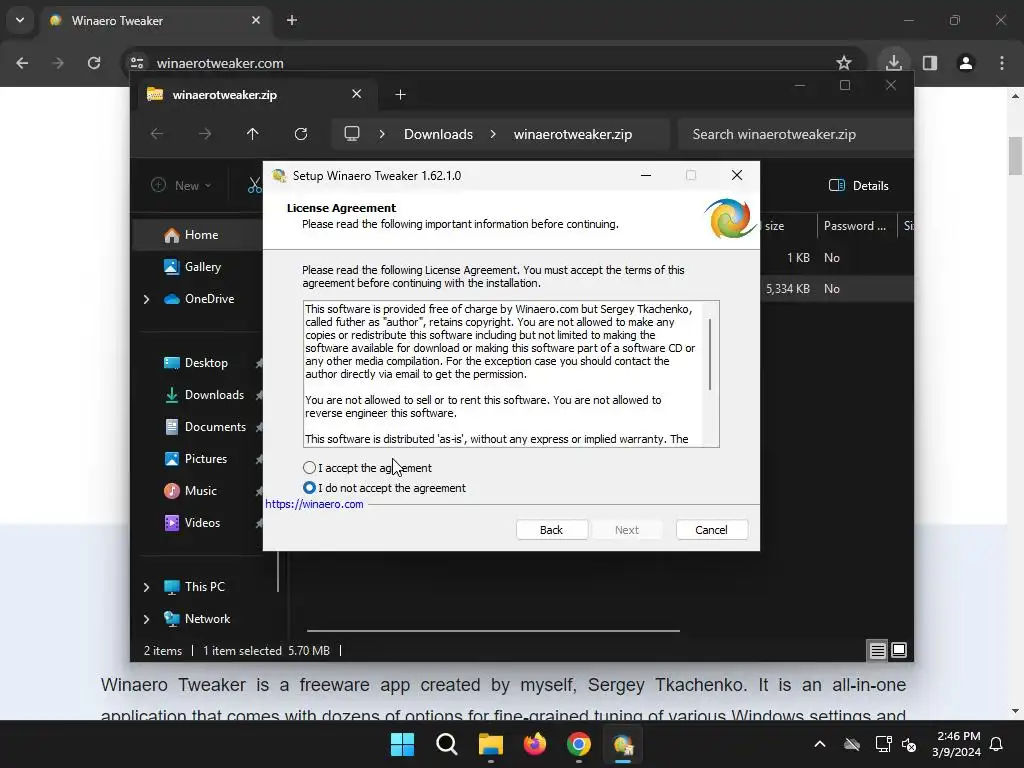Select the Winaero Tweaker Chrome tab

tap(157, 21)
